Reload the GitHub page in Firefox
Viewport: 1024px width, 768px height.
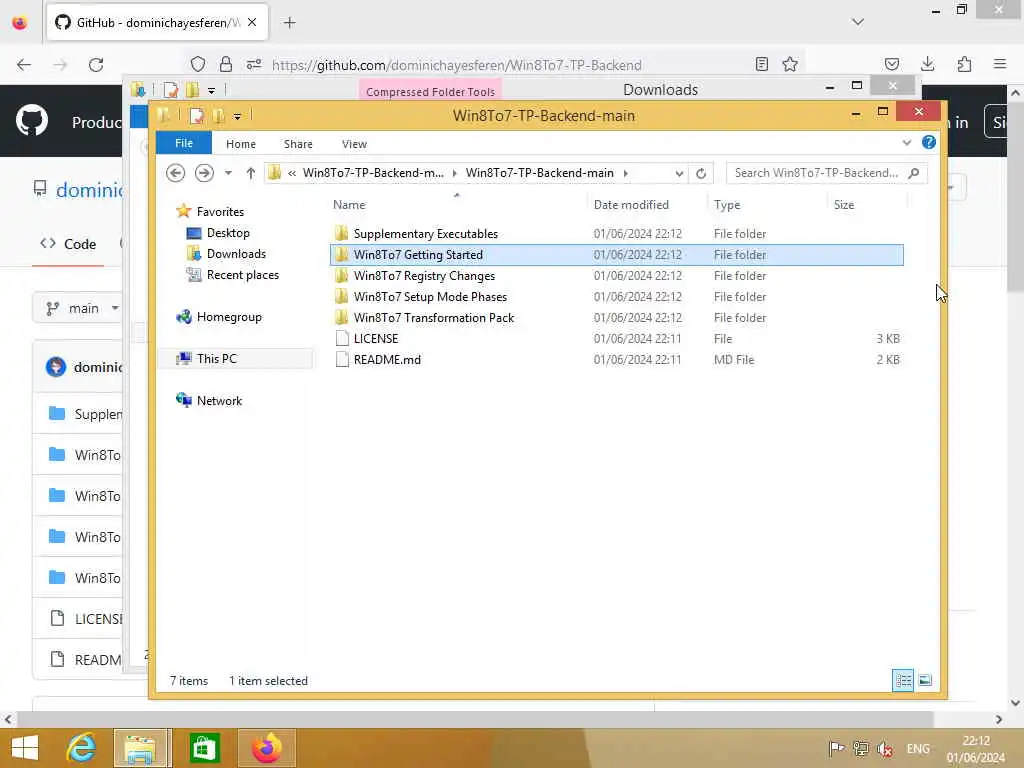coord(96,65)
